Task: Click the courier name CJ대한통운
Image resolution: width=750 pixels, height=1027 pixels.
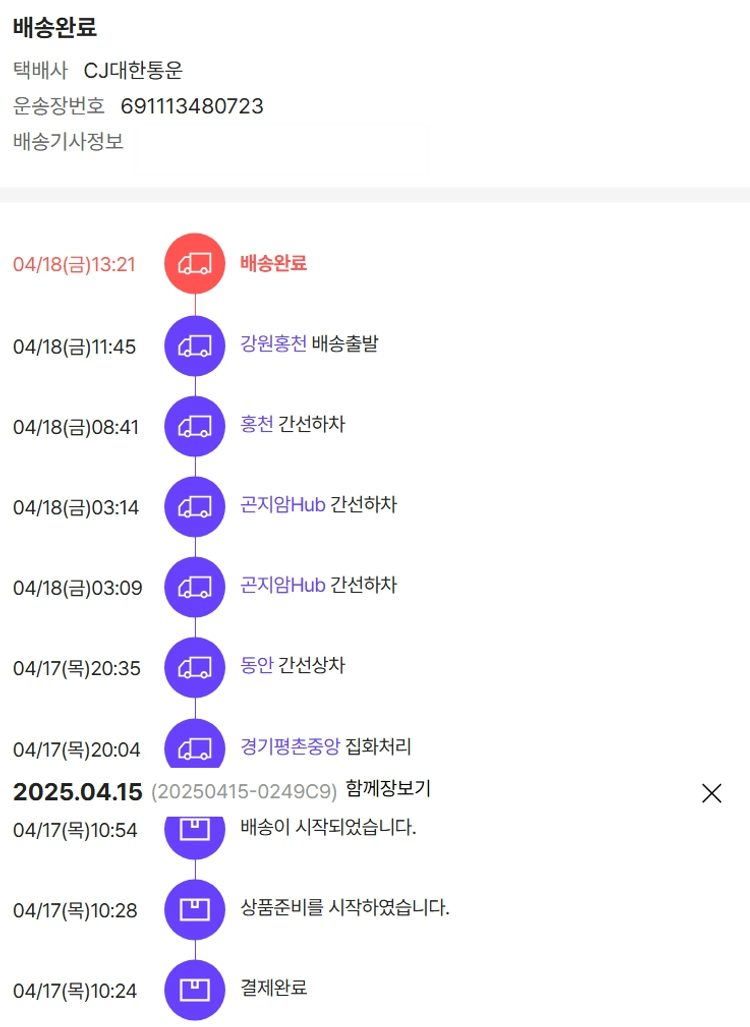Action: [133, 70]
